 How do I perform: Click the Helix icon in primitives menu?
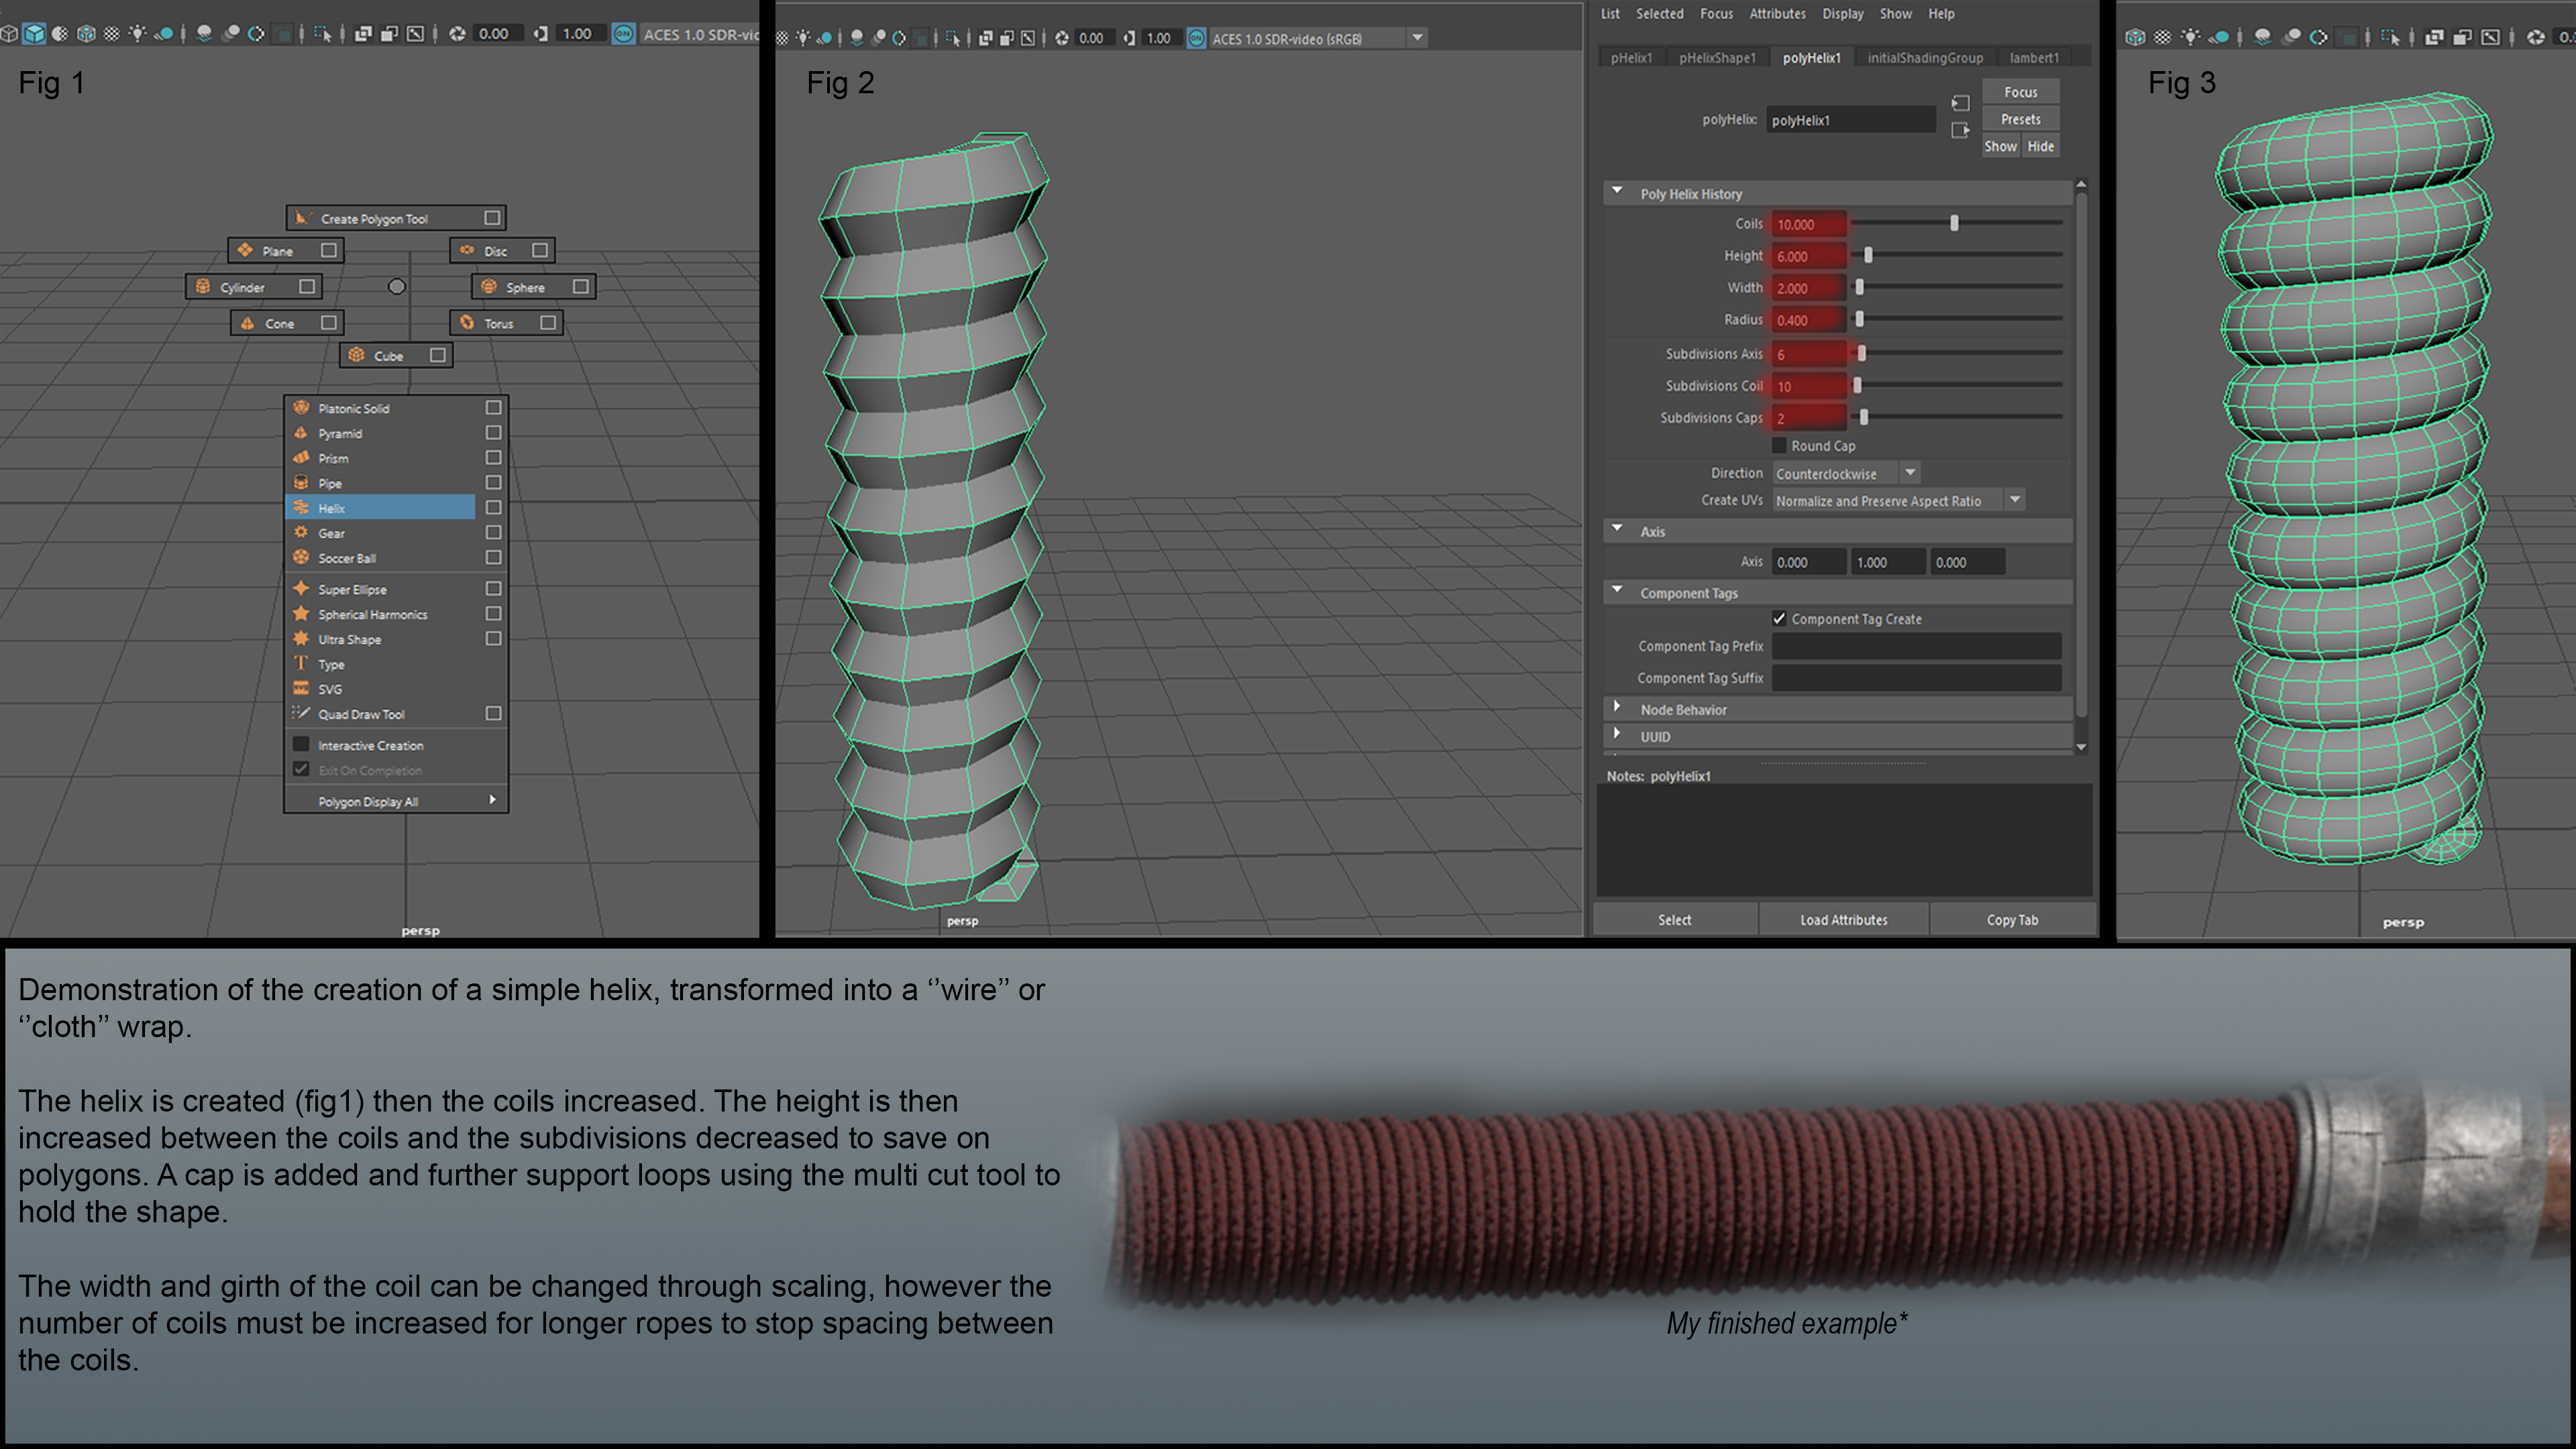(x=301, y=508)
